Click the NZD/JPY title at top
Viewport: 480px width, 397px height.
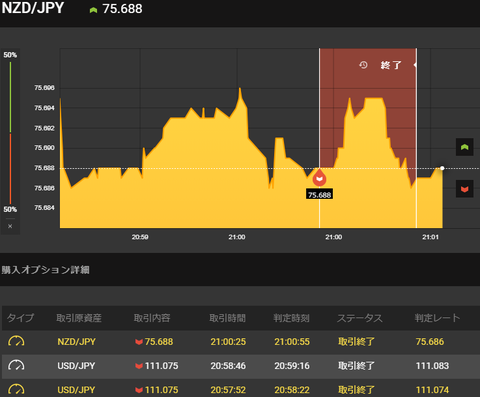(x=33, y=8)
